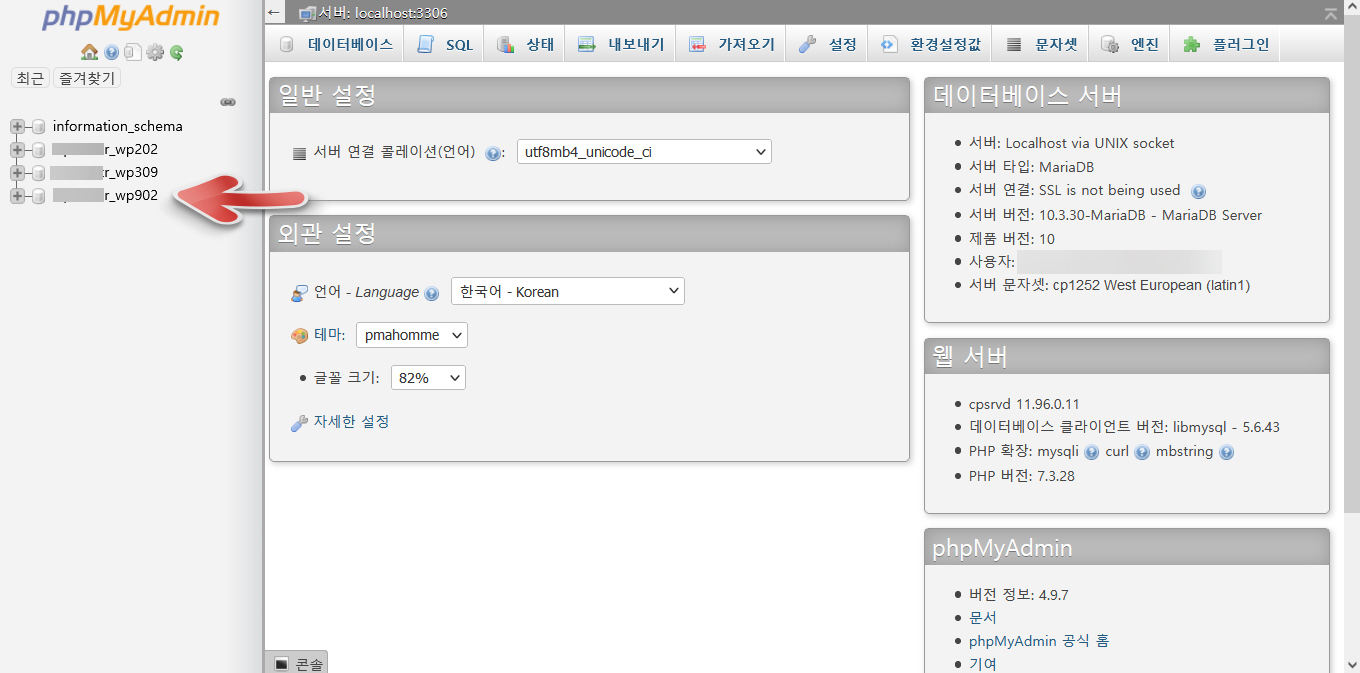The width and height of the screenshot is (1360, 673).
Task: Select the r_wp309 database name
Action: coord(105,172)
